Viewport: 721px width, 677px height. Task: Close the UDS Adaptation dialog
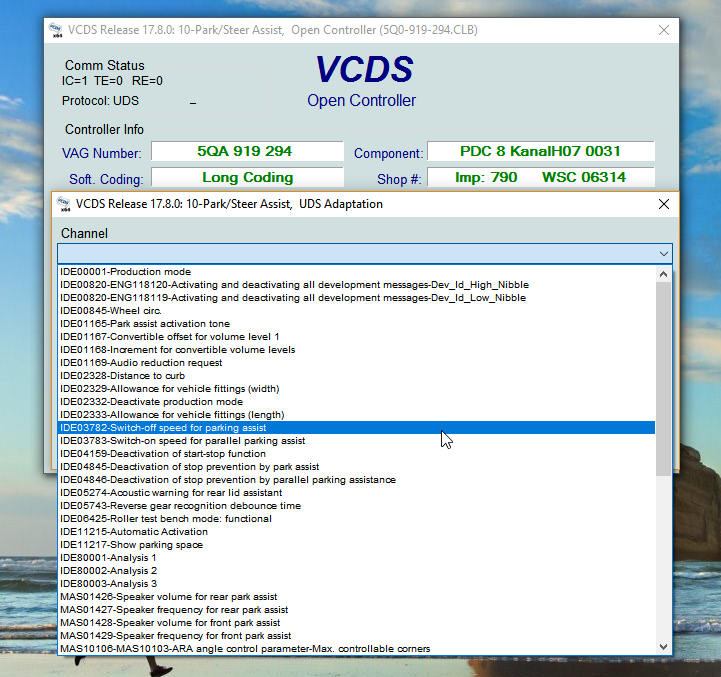663,204
